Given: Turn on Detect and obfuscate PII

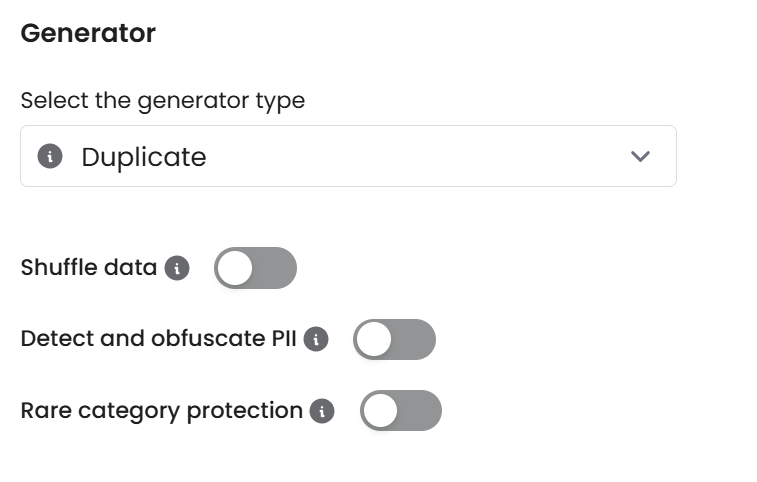Looking at the screenshot, I should pyautogui.click(x=394, y=339).
